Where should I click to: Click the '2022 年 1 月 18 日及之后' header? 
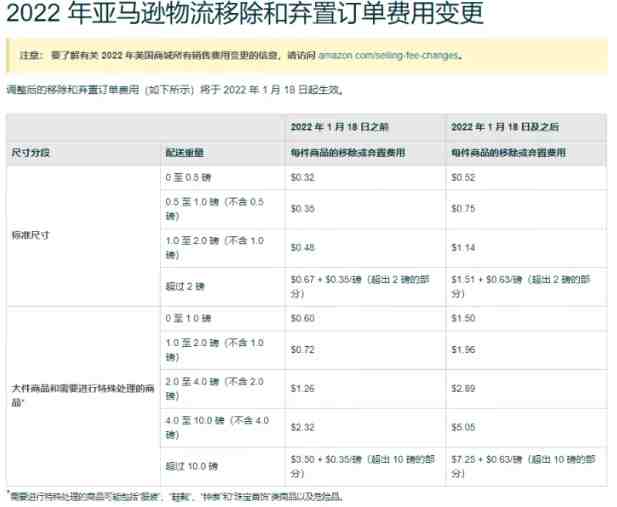[505, 127]
